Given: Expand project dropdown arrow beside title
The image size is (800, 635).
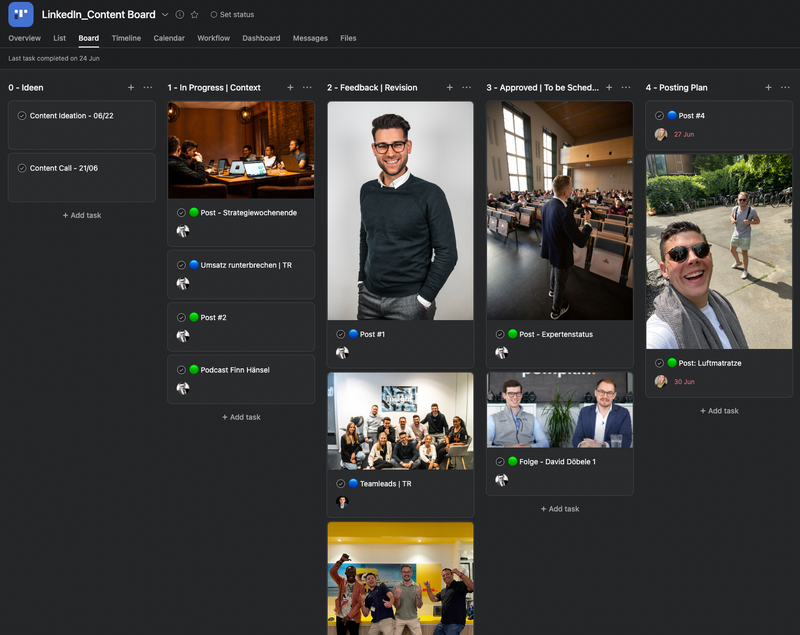Looking at the screenshot, I should coord(165,15).
